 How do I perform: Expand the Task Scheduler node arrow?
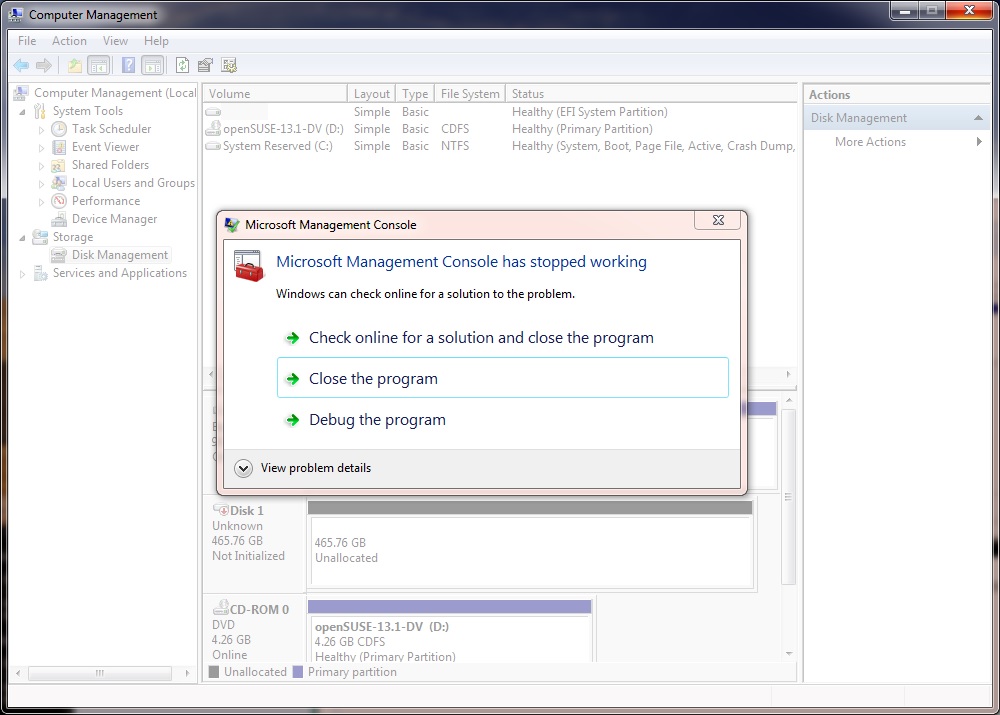pos(41,129)
